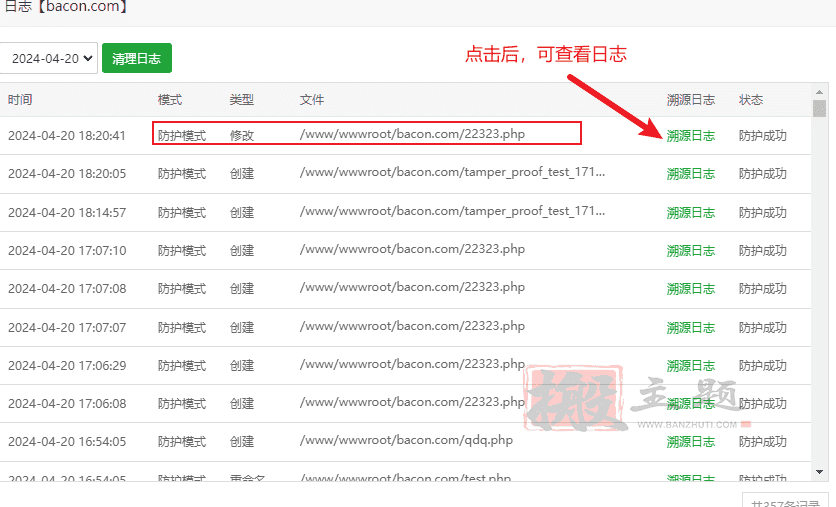
Task: Click 防护成功 status in qdq.php row
Action: [x=762, y=441]
